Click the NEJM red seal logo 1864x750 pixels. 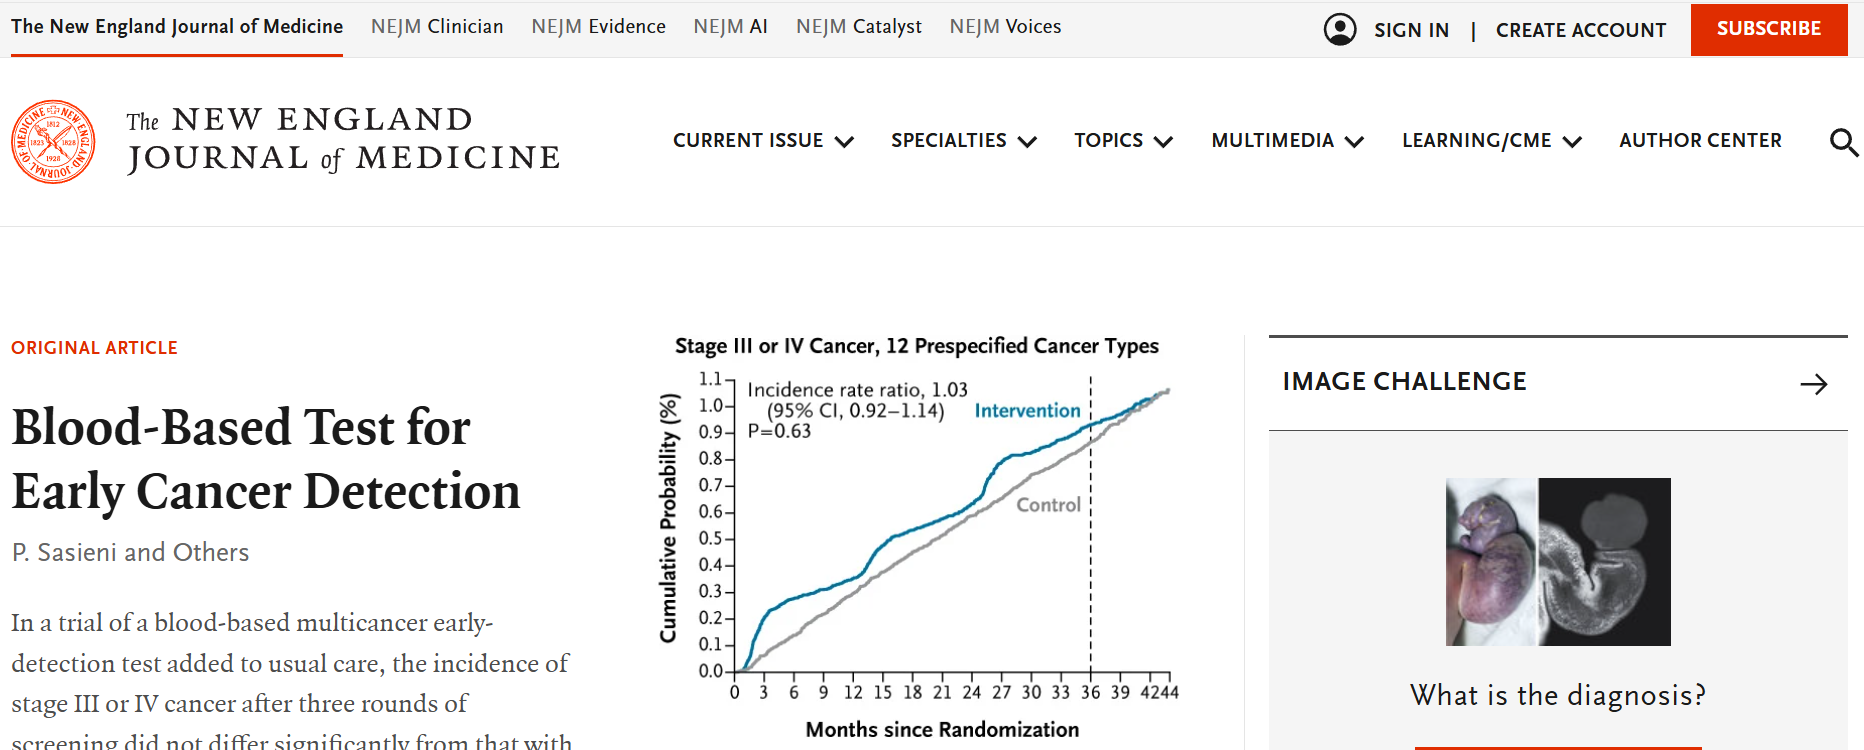click(x=53, y=141)
